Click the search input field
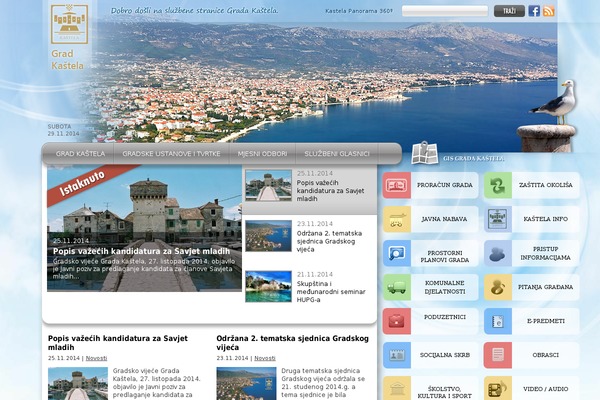600x400 pixels. (x=445, y=11)
